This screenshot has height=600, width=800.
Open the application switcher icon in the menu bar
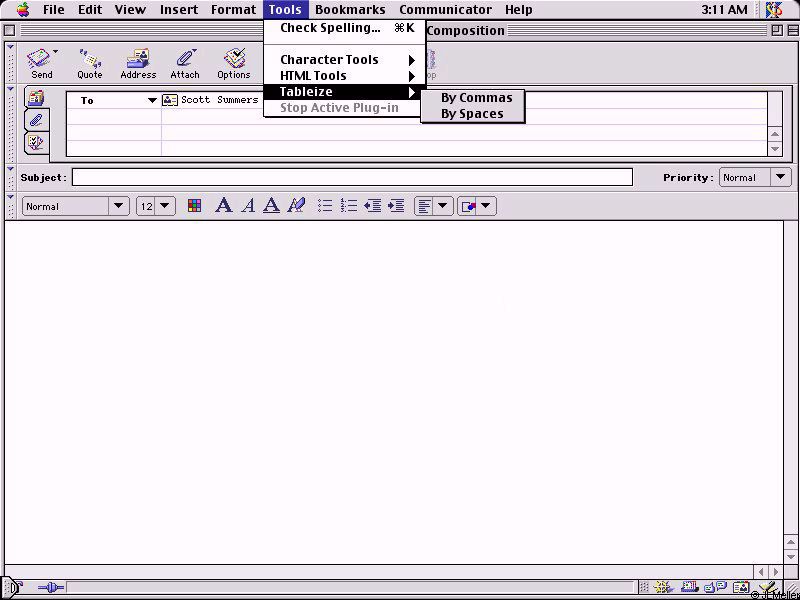774,9
